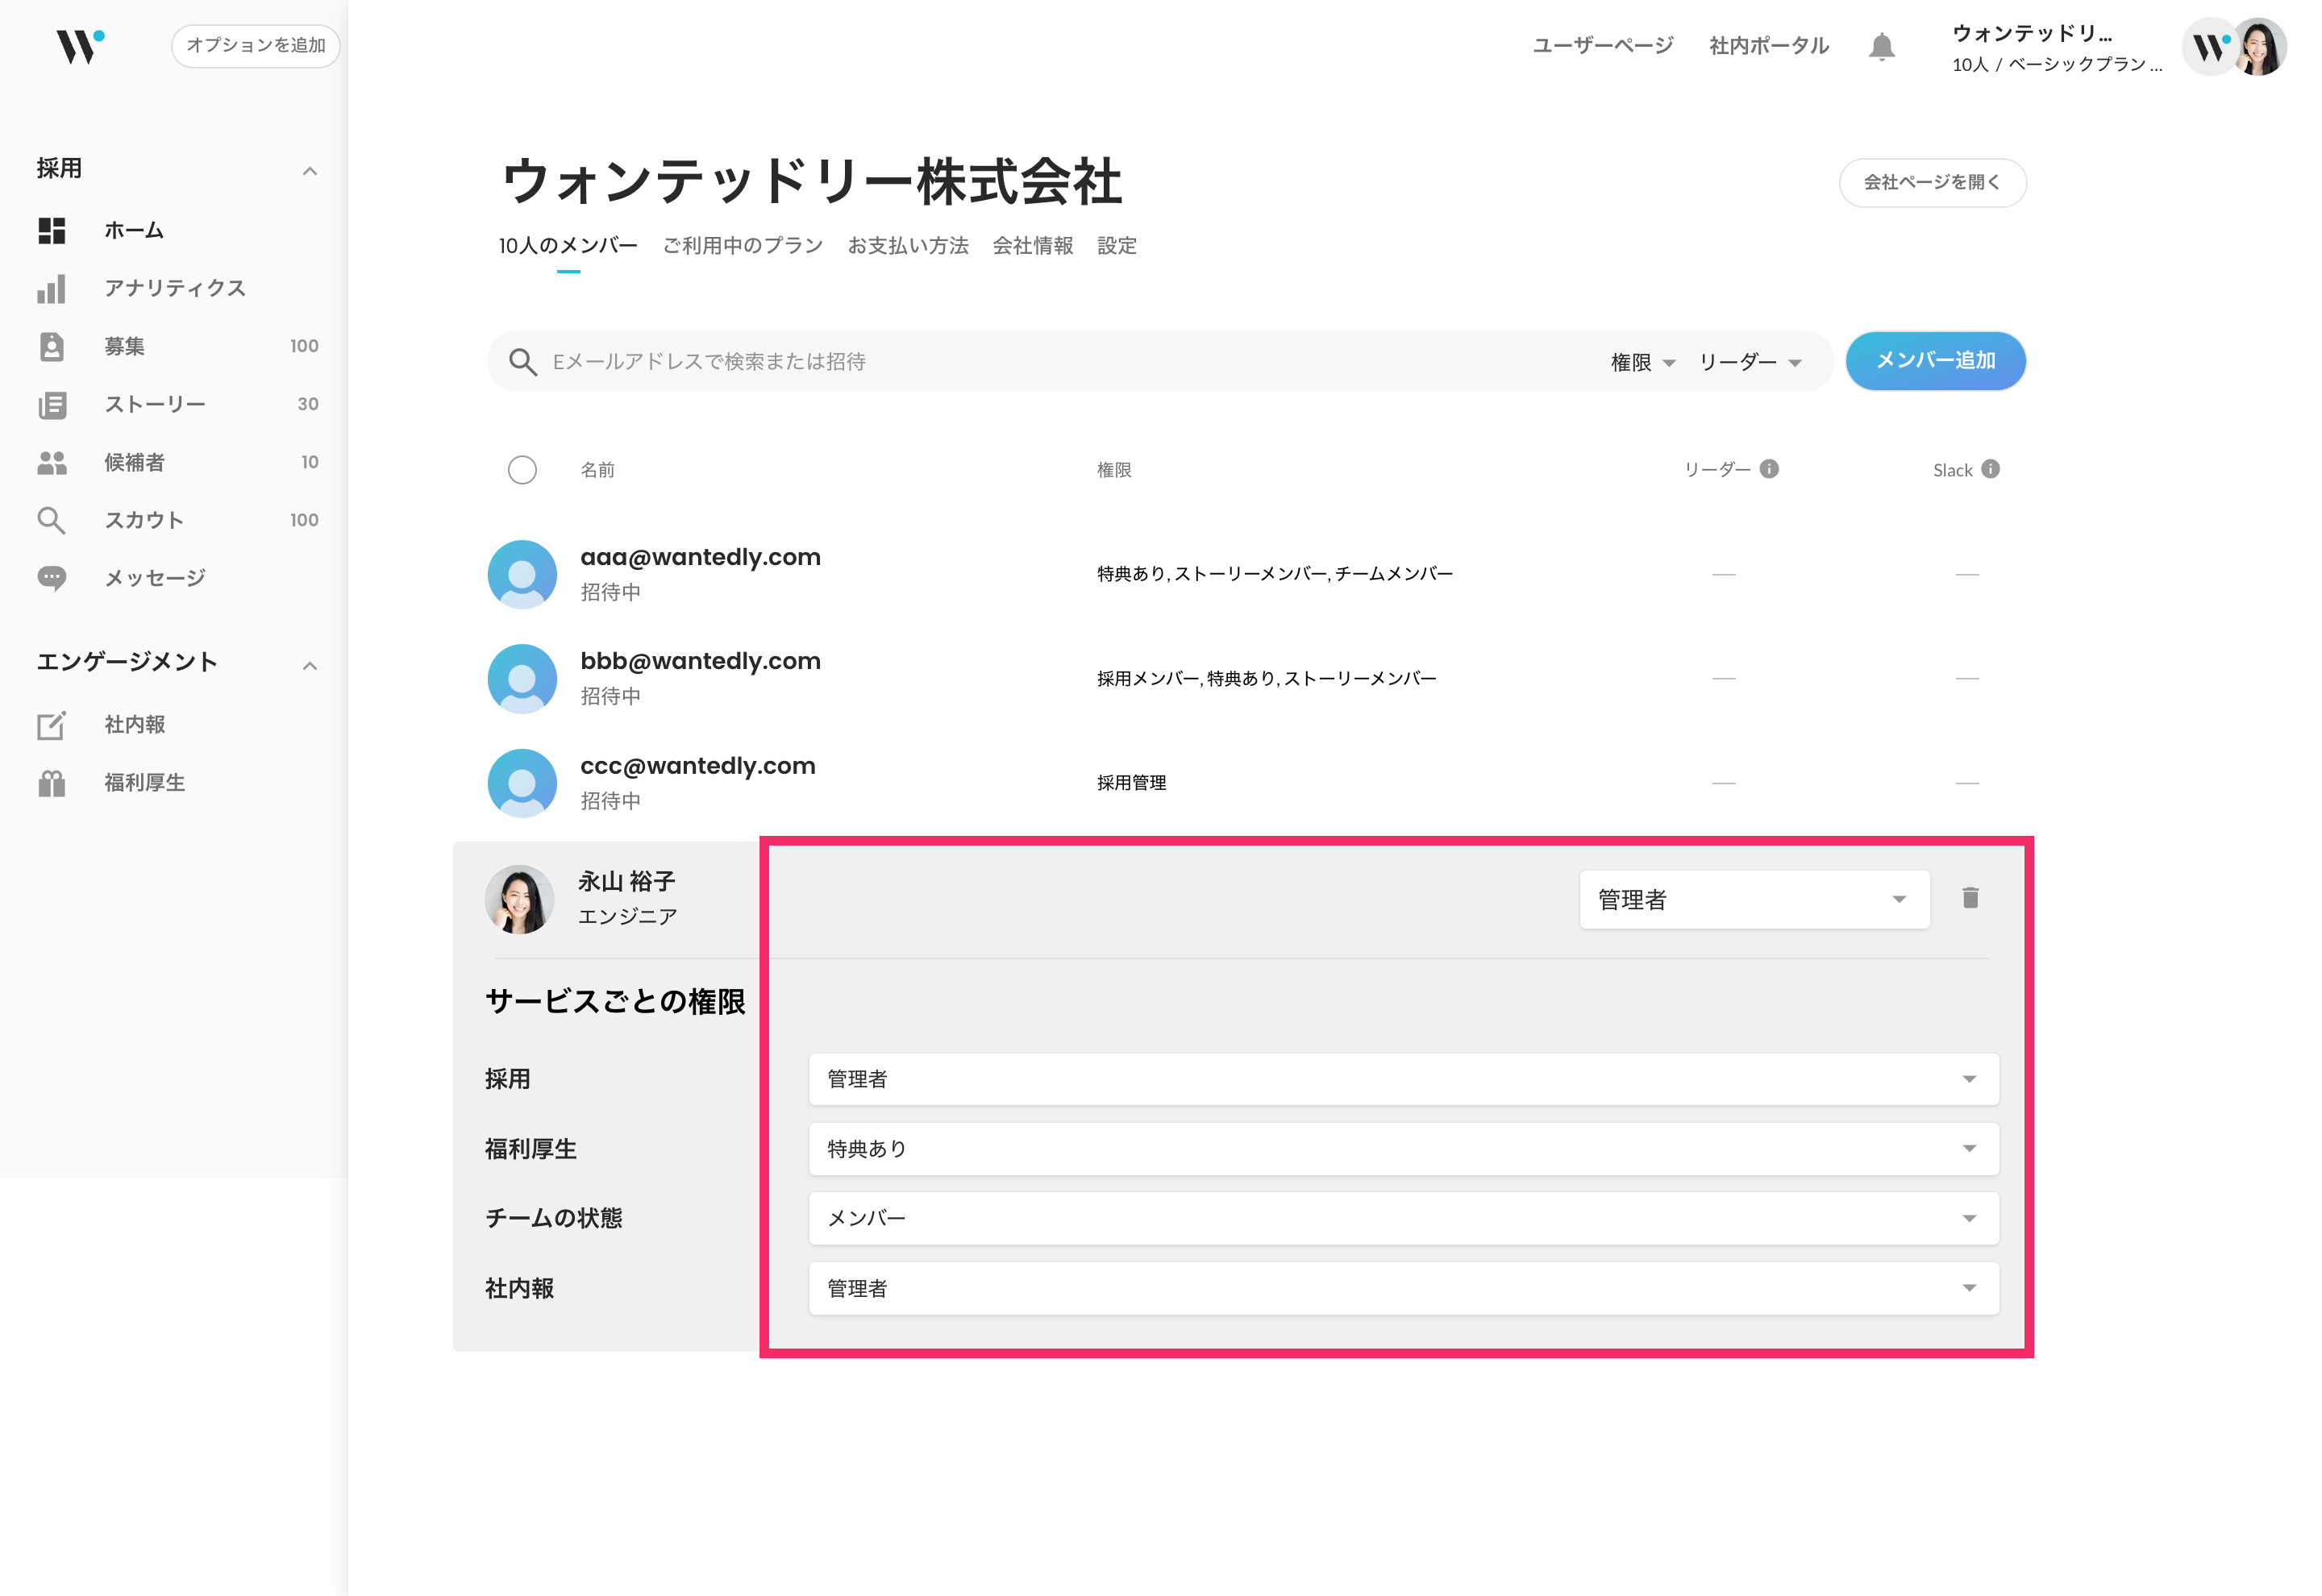Click the スカウト magnifier icon
Image resolution: width=2322 pixels, height=1596 pixels.
(52, 521)
